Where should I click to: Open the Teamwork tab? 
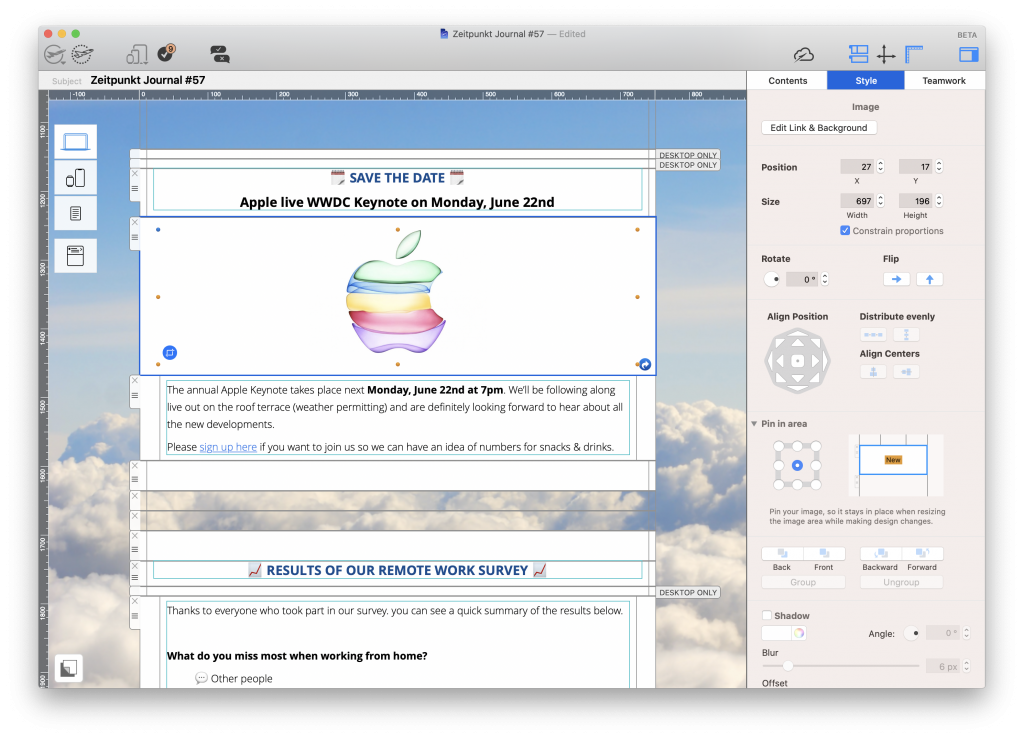(944, 81)
